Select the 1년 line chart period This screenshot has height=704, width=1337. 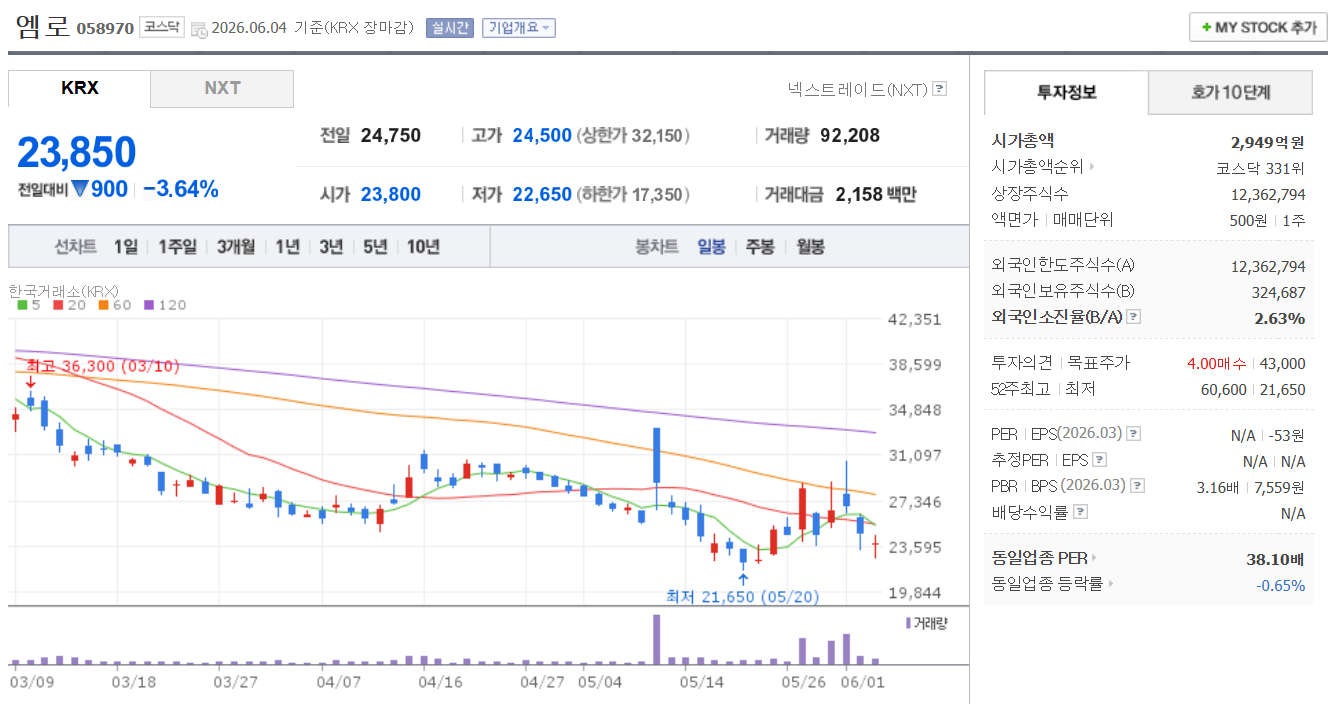point(287,246)
